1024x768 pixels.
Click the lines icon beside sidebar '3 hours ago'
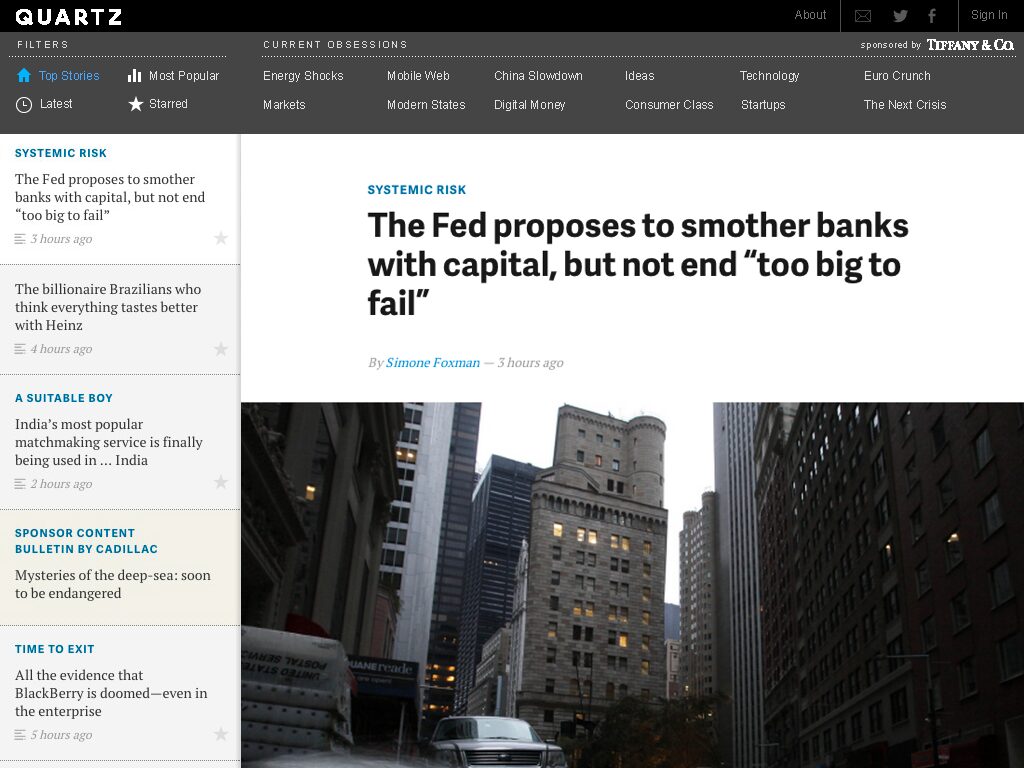[x=20, y=239]
